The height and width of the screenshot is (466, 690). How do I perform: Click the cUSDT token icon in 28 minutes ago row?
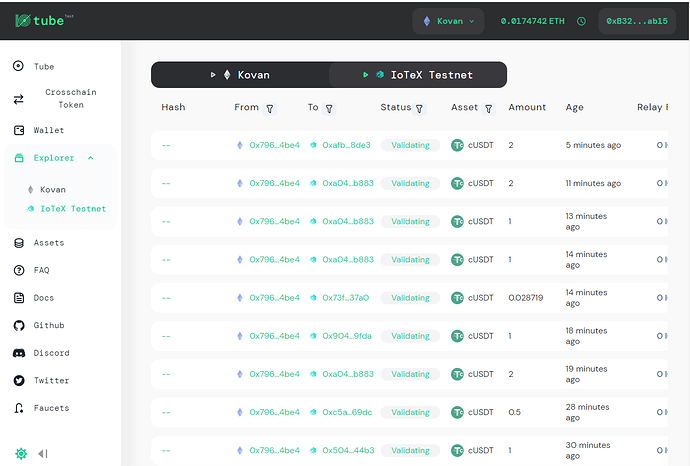coord(458,412)
